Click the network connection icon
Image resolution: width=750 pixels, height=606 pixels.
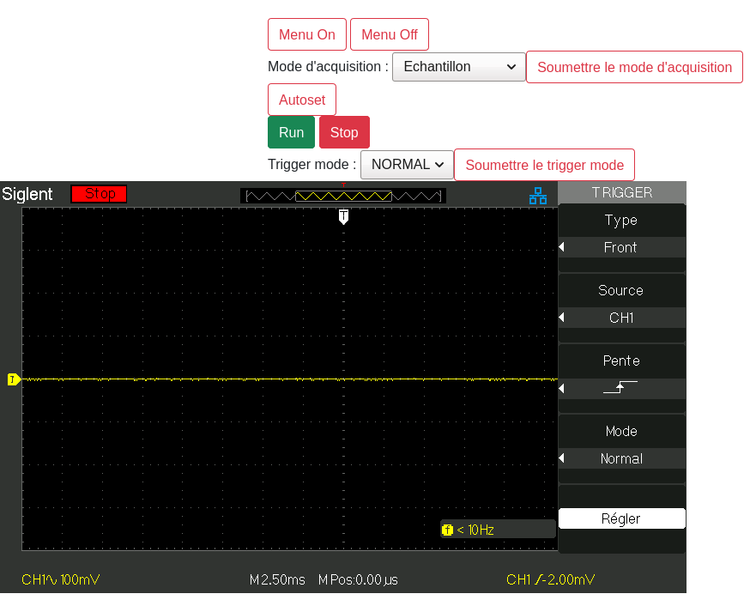click(538, 196)
